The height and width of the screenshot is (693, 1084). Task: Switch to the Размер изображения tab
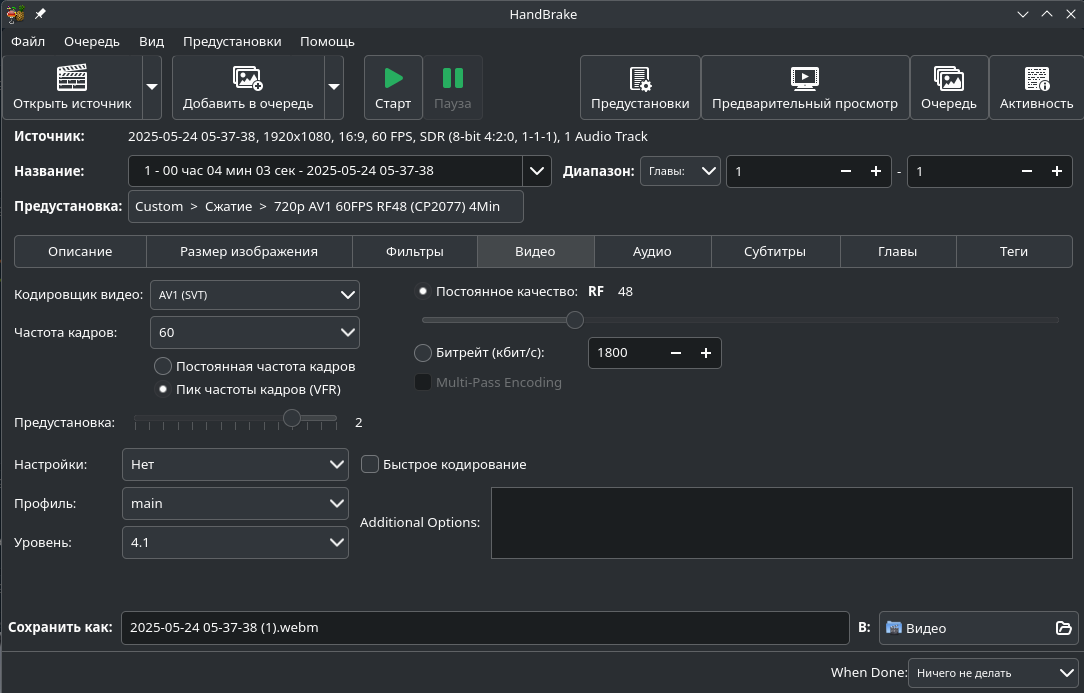(x=249, y=251)
